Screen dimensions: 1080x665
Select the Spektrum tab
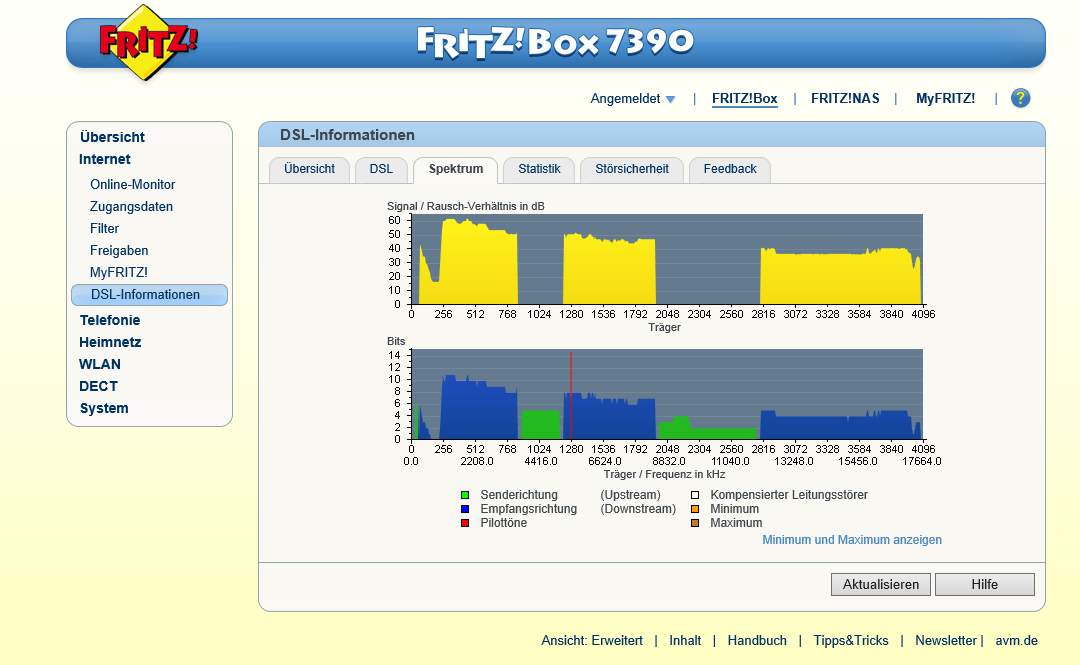(455, 170)
